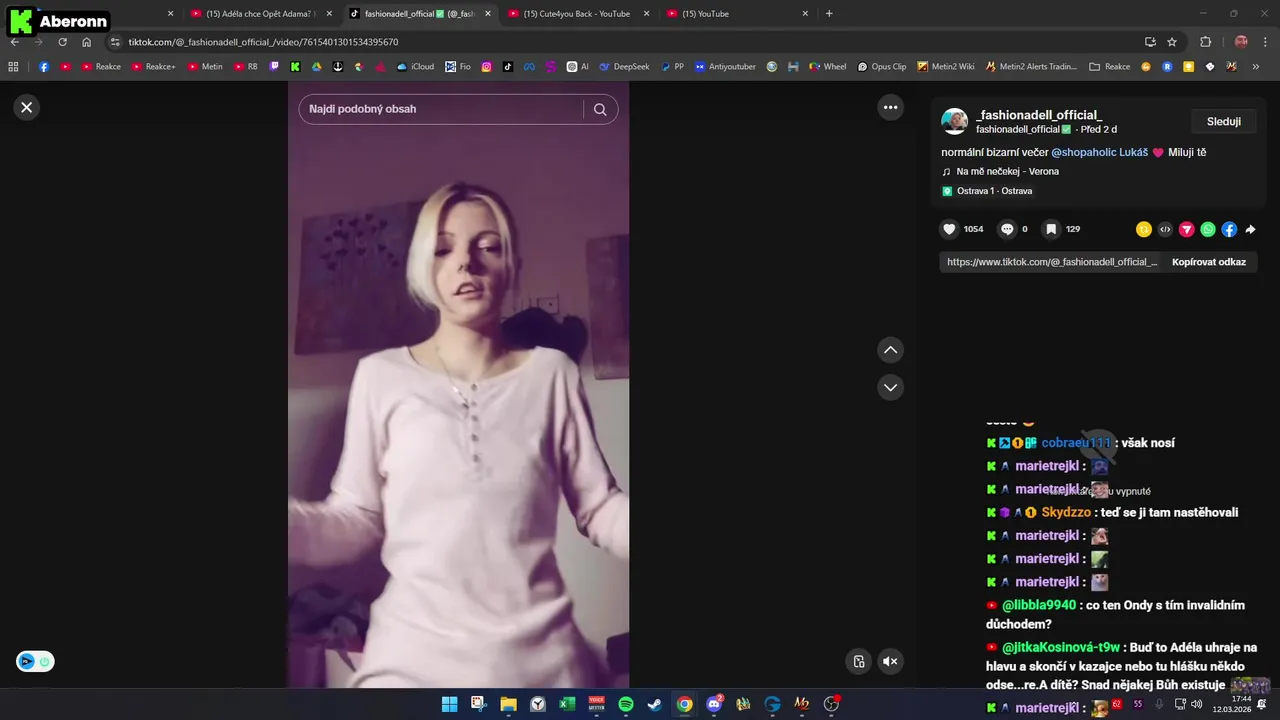
Task: Open the Chrome profile avatar
Action: click(x=1241, y=42)
